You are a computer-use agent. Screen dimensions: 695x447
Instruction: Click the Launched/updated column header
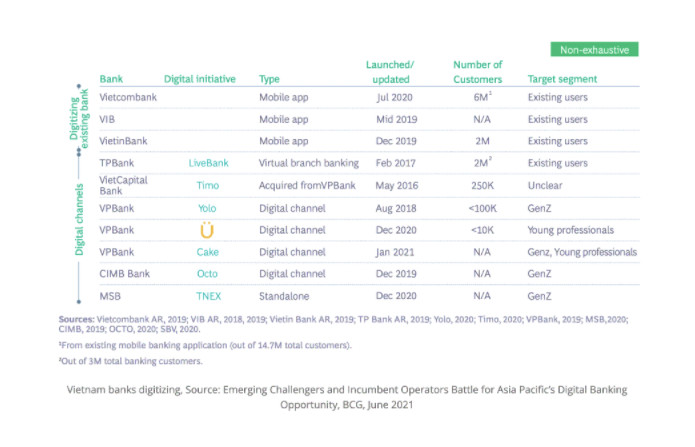click(390, 72)
